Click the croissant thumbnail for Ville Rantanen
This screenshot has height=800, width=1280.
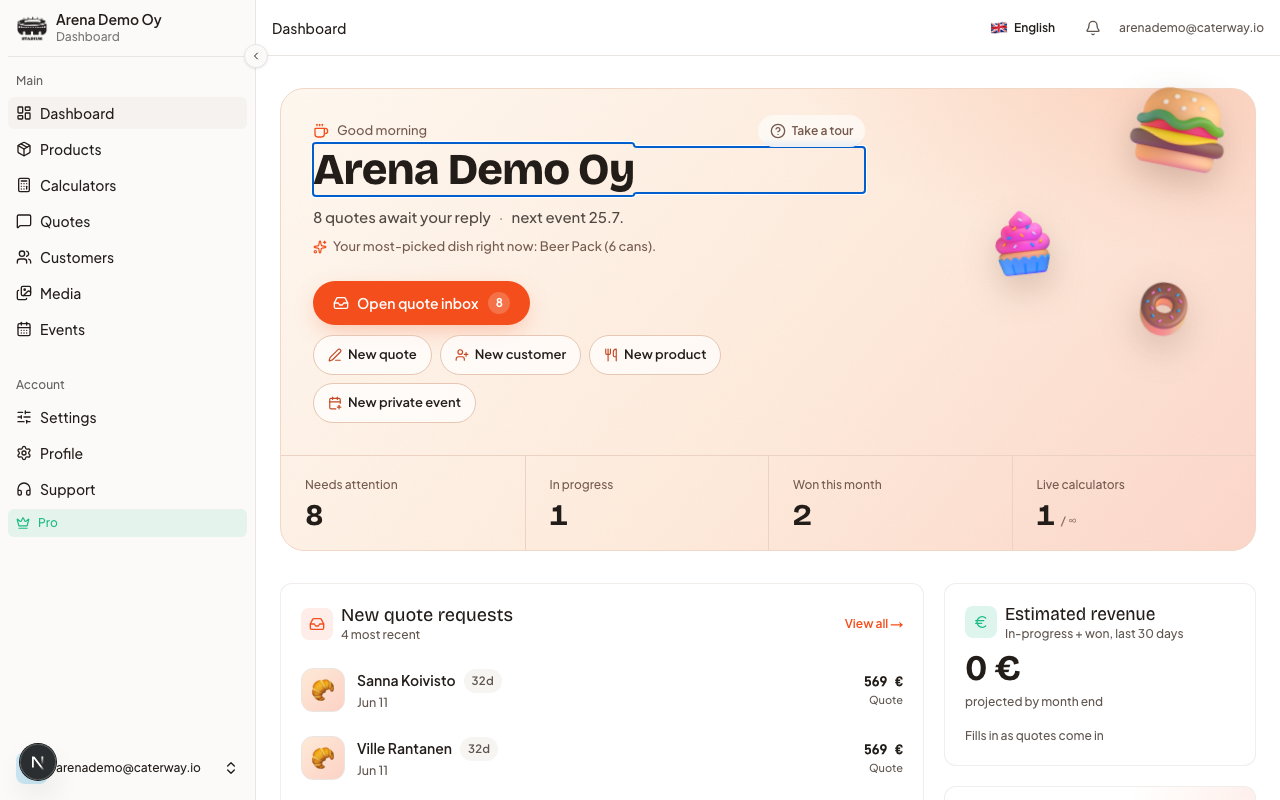(x=323, y=758)
